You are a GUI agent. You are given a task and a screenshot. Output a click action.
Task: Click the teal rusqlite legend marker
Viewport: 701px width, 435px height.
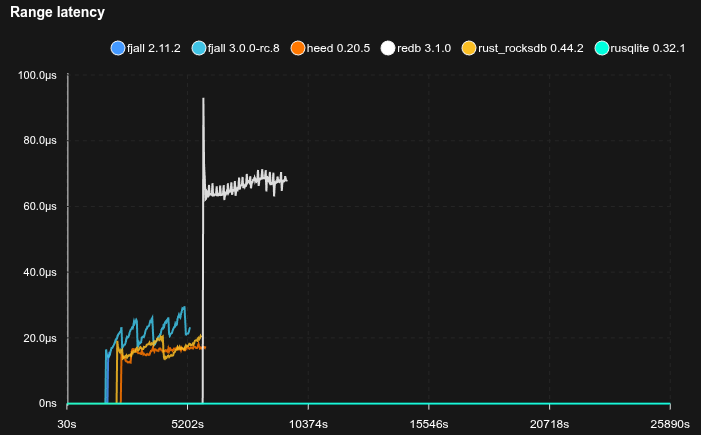[601, 48]
